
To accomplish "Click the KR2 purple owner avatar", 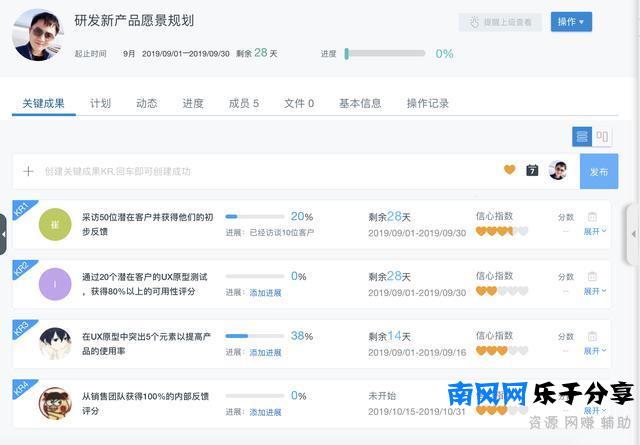I will [x=55, y=284].
